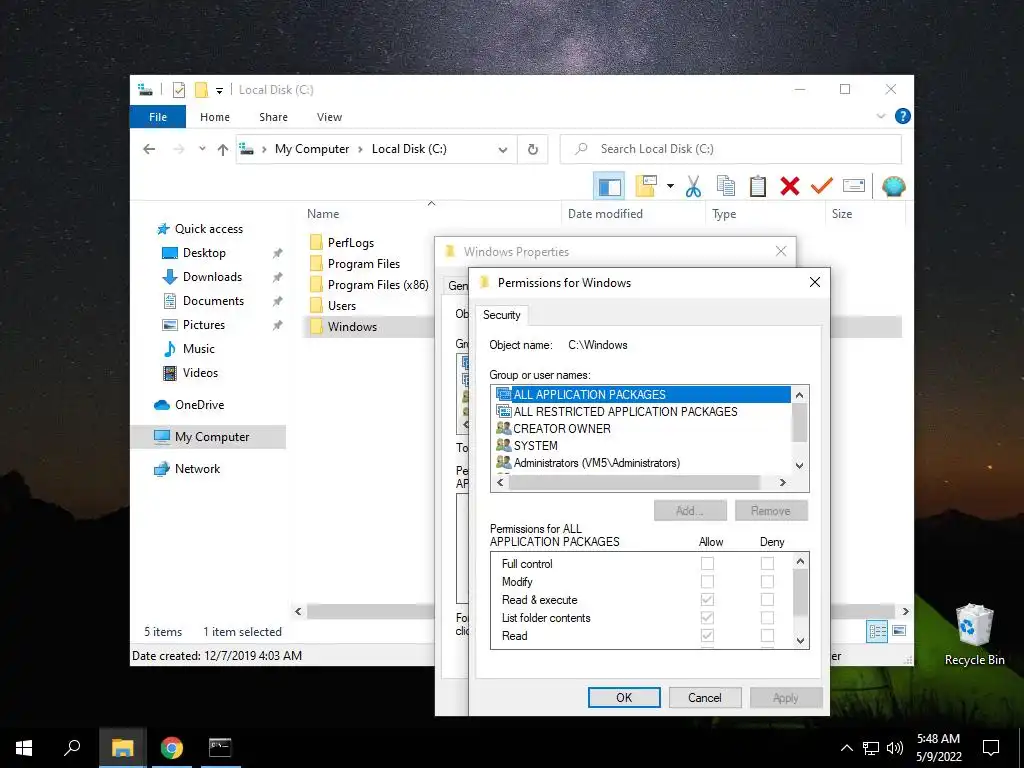Close the Permissions for Windows dialog
Viewport: 1024px width, 768px height.
[815, 282]
